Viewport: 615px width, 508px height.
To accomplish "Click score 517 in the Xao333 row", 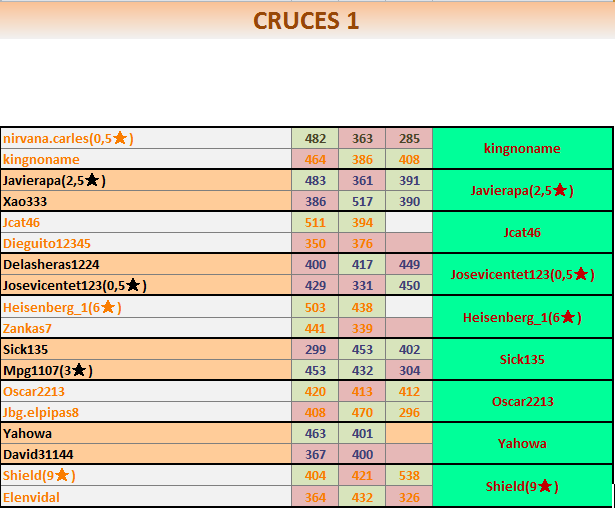I will click(x=362, y=201).
